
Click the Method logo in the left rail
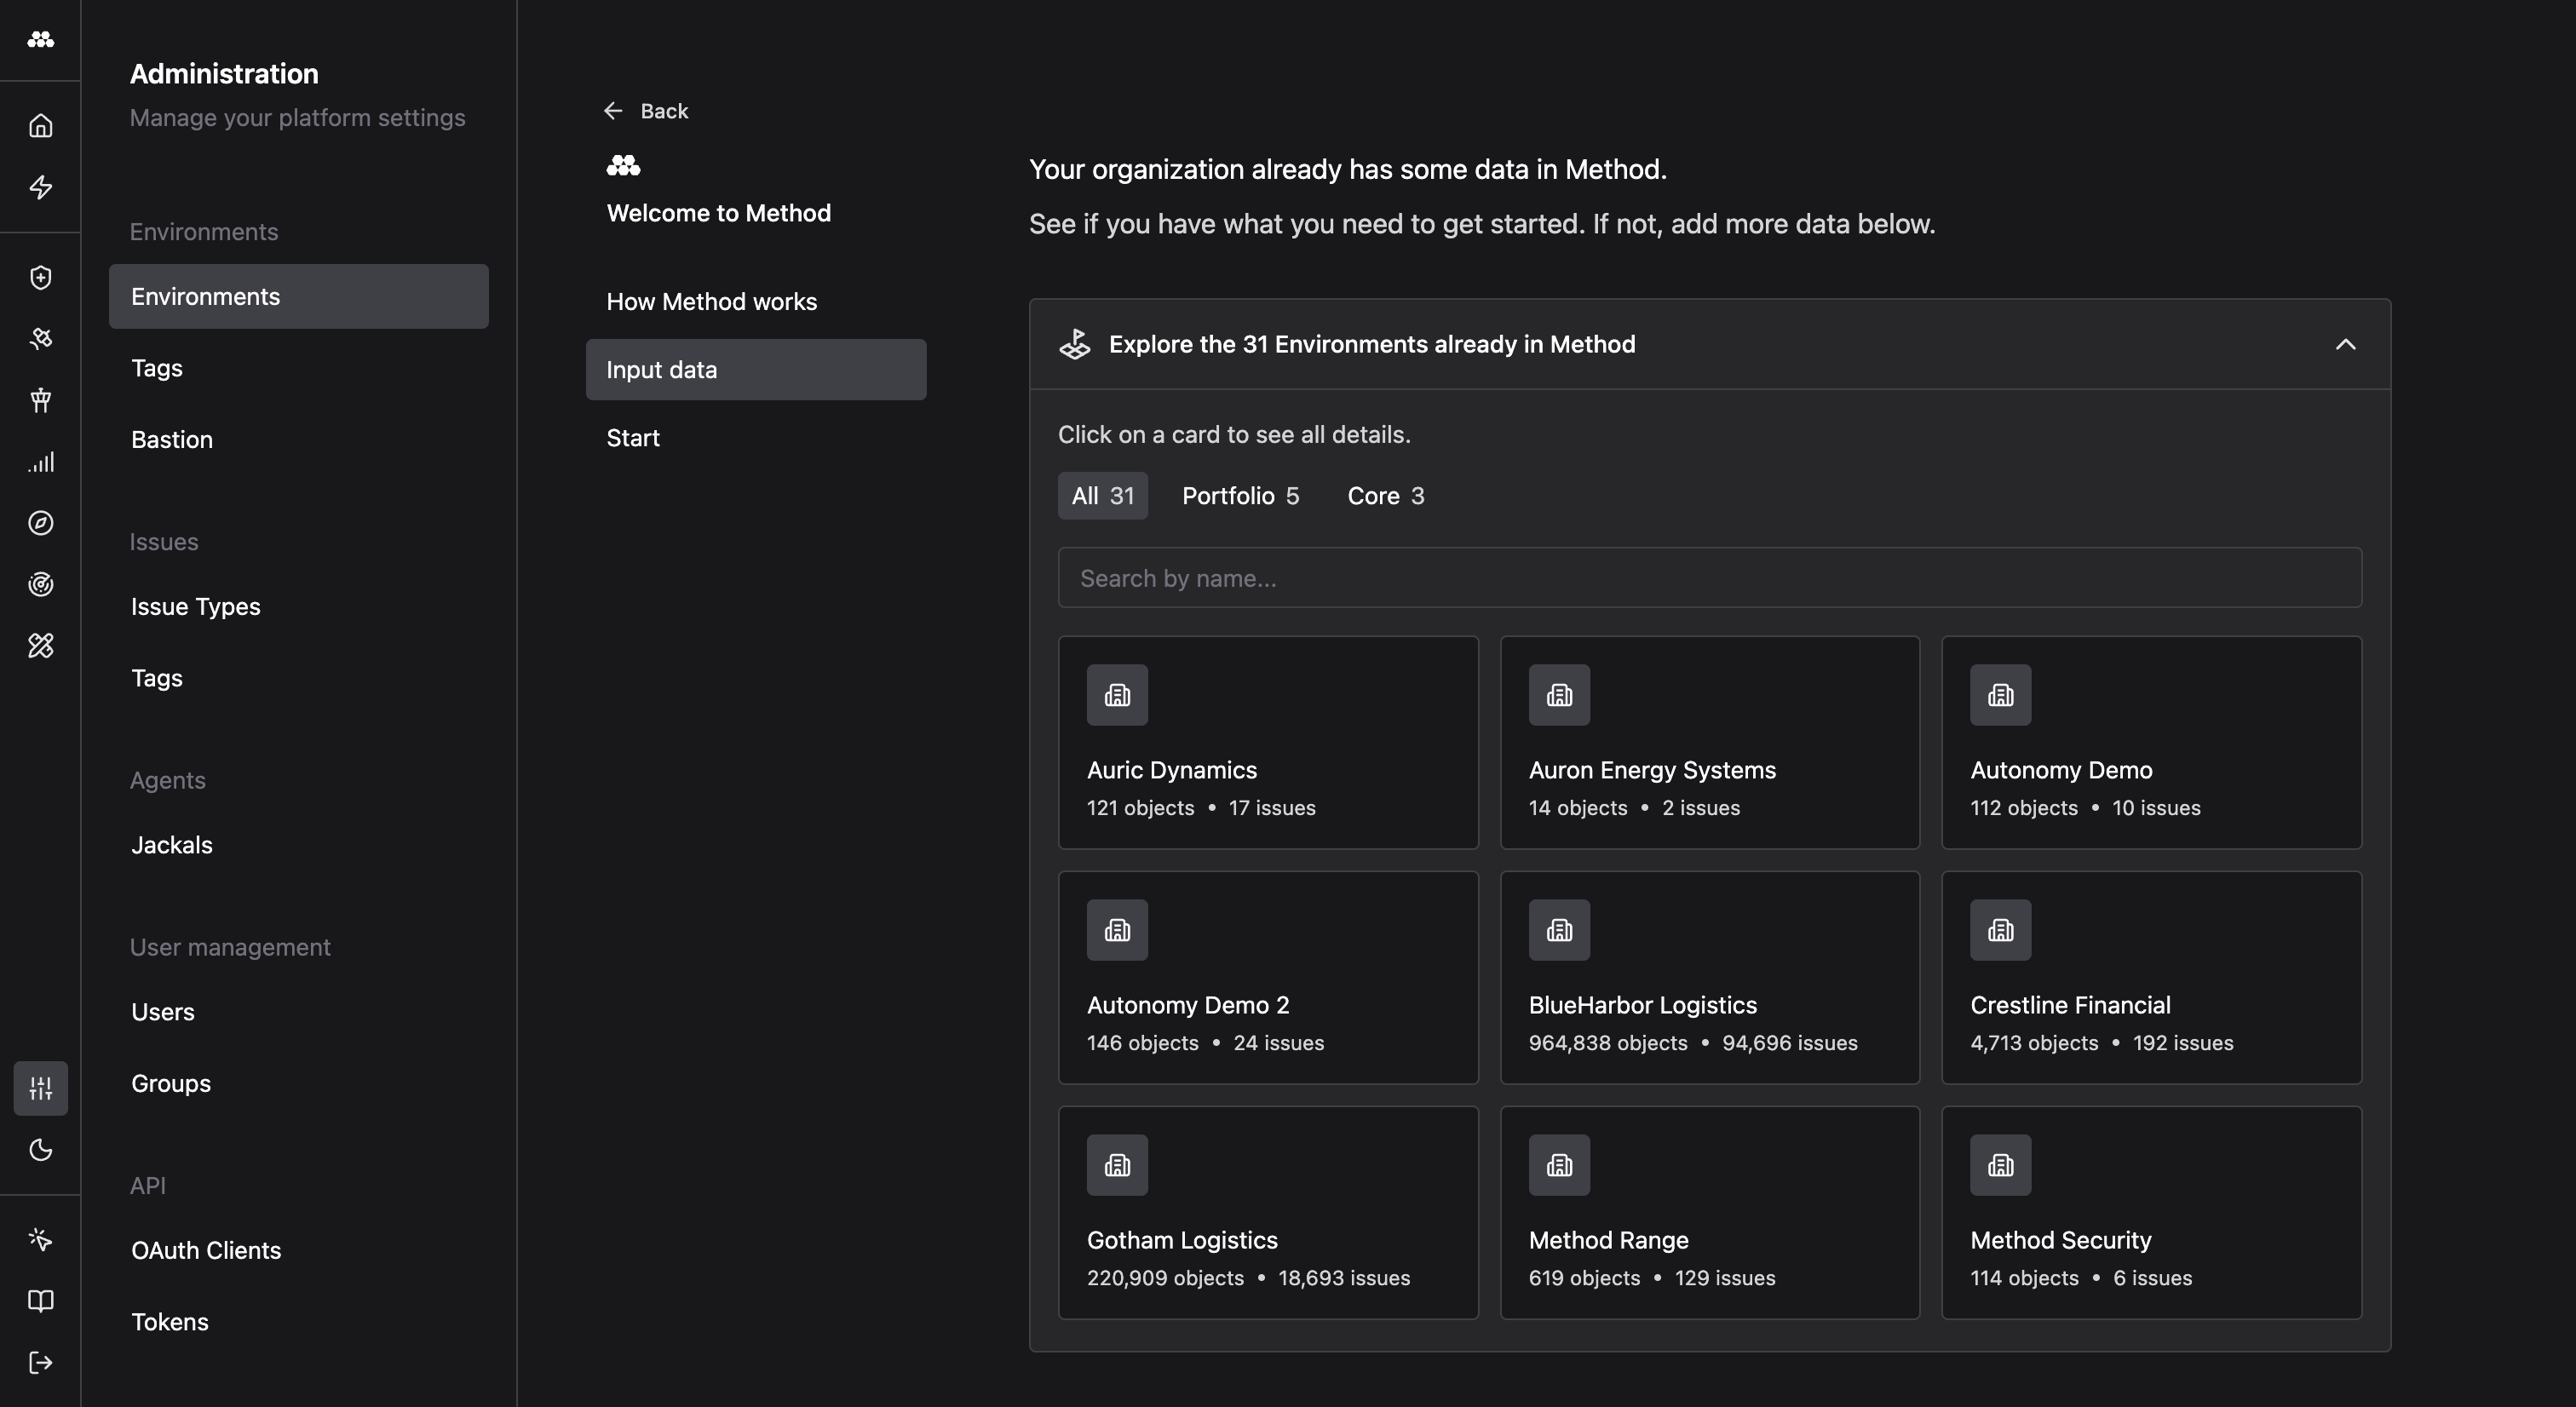(x=40, y=39)
